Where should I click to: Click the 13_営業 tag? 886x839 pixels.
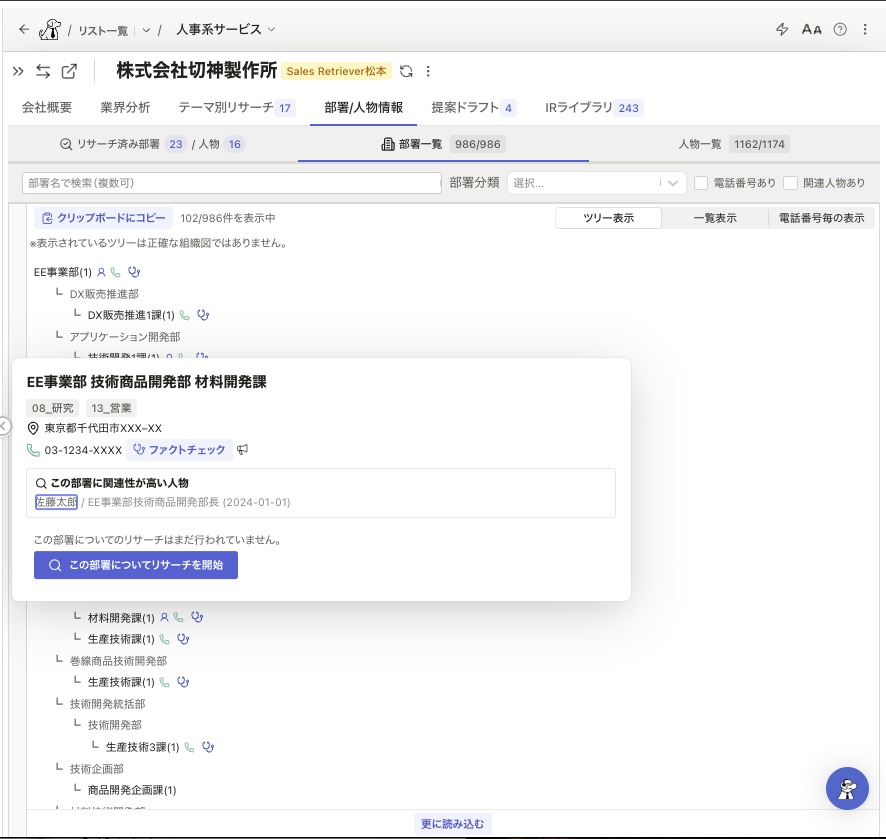(111, 408)
